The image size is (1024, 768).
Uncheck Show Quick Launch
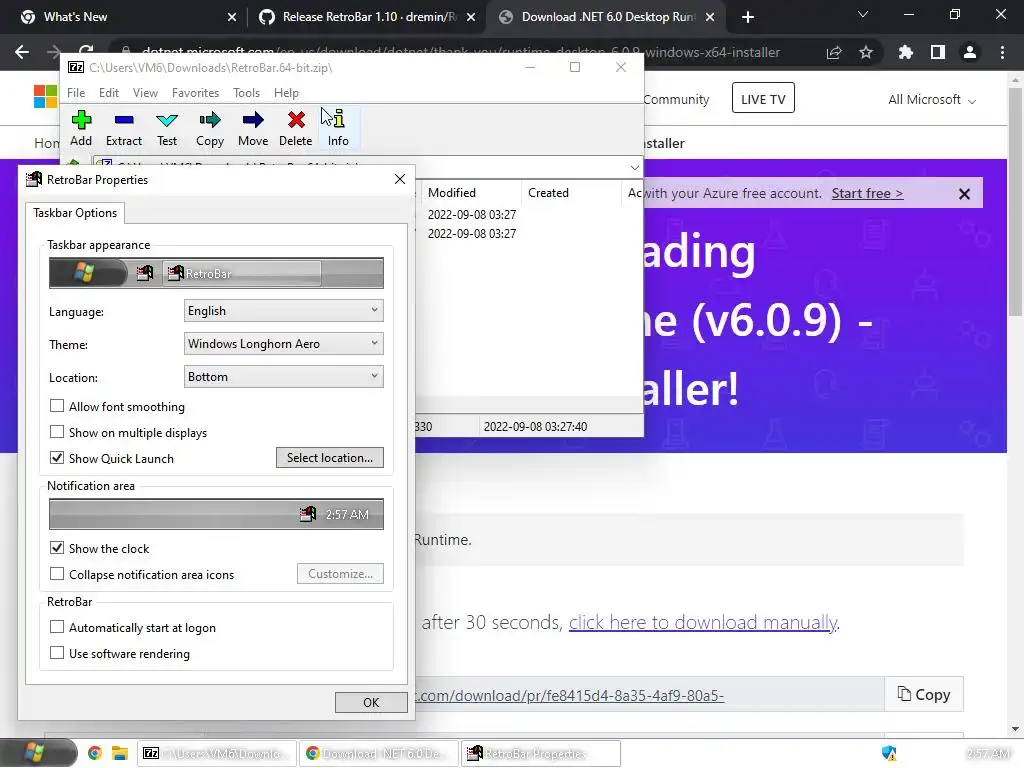(x=57, y=458)
